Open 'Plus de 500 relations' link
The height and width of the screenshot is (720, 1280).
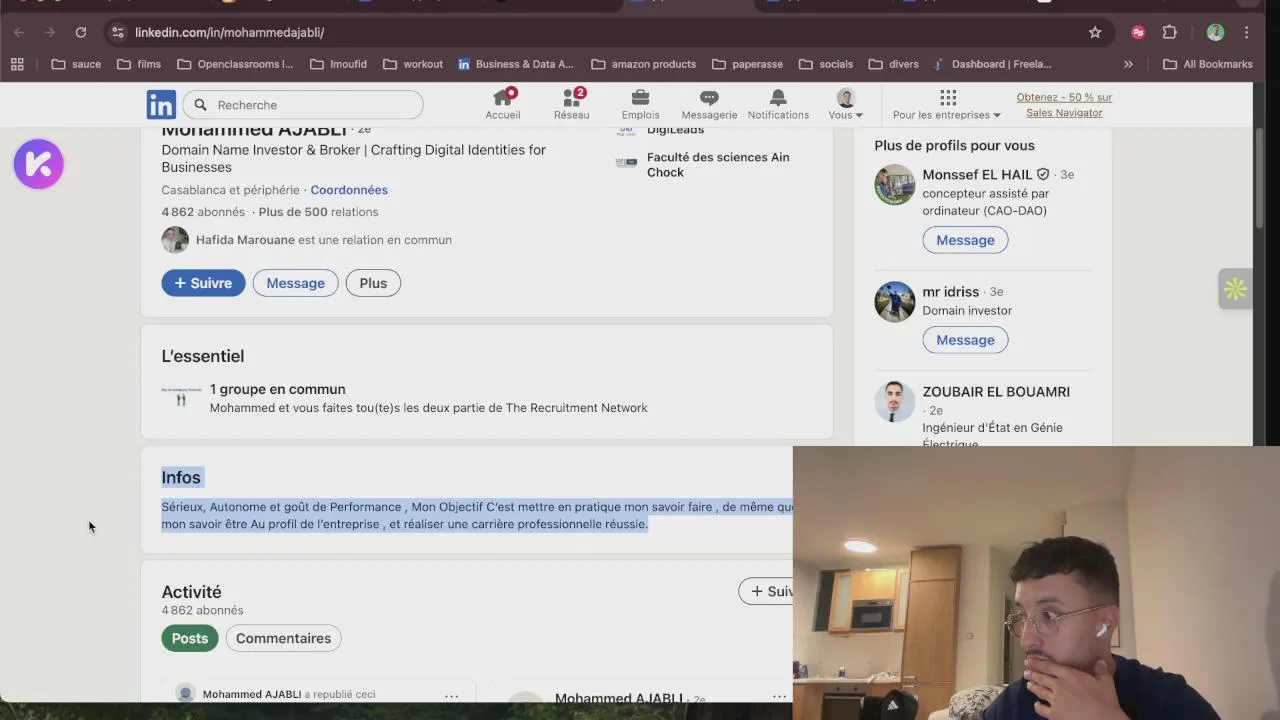(318, 212)
